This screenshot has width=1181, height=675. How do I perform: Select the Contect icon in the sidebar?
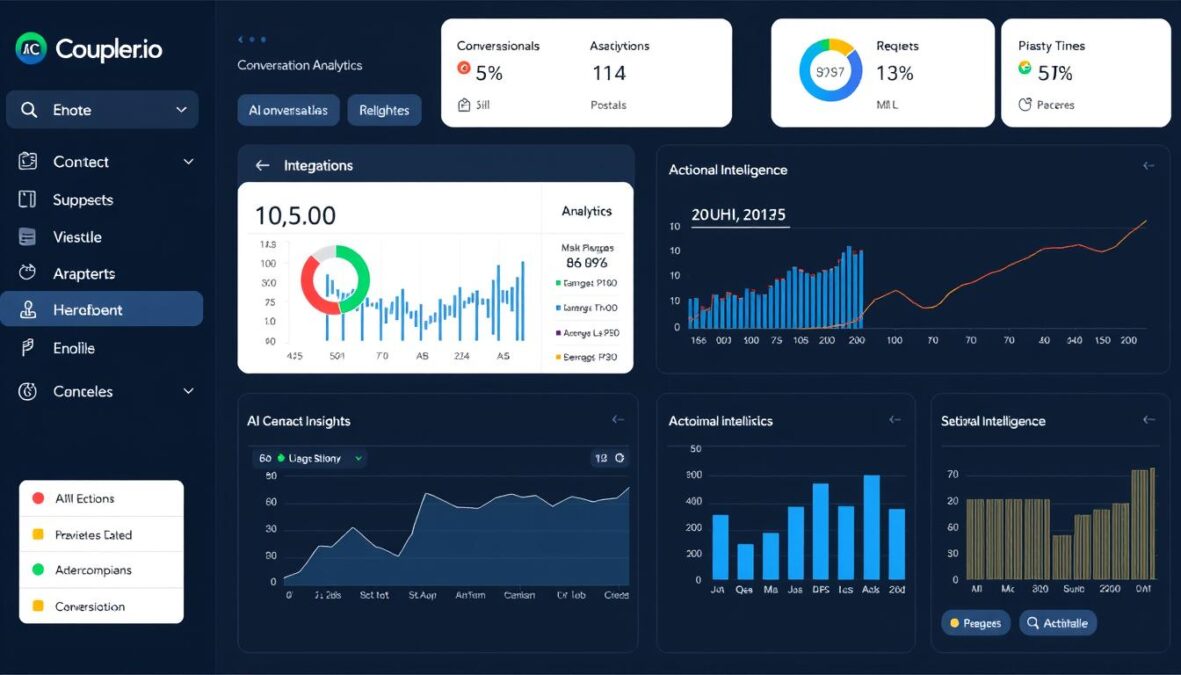point(25,161)
